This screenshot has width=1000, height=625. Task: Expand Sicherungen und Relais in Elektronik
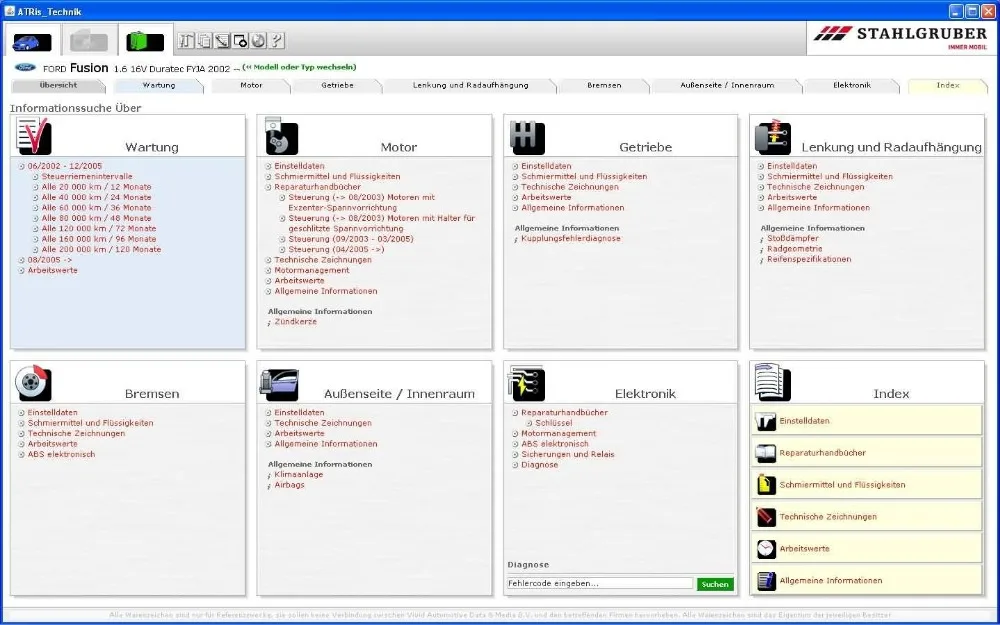[x=515, y=455]
